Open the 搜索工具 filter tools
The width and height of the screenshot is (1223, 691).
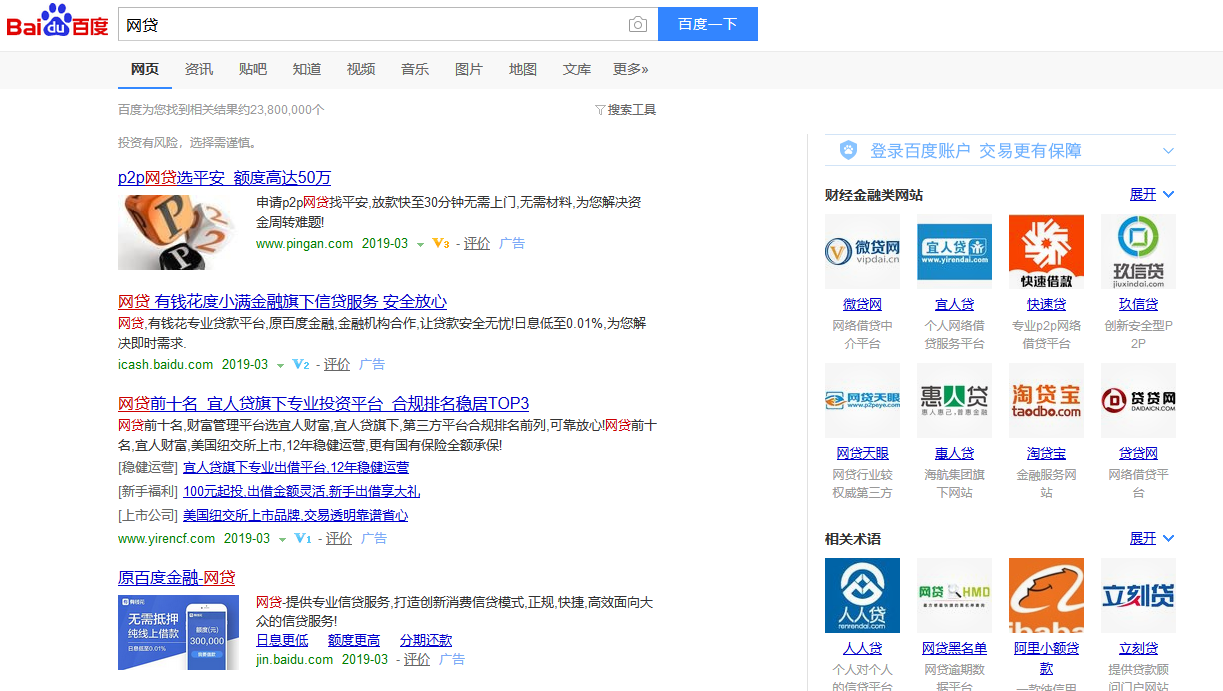(x=626, y=110)
